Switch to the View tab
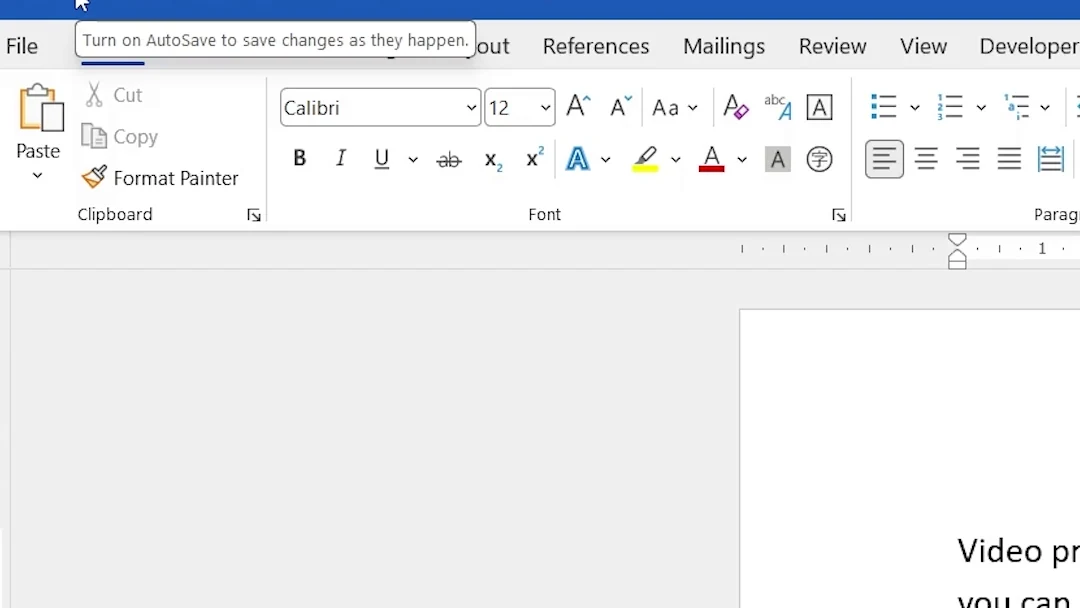The image size is (1080, 608). [x=923, y=46]
